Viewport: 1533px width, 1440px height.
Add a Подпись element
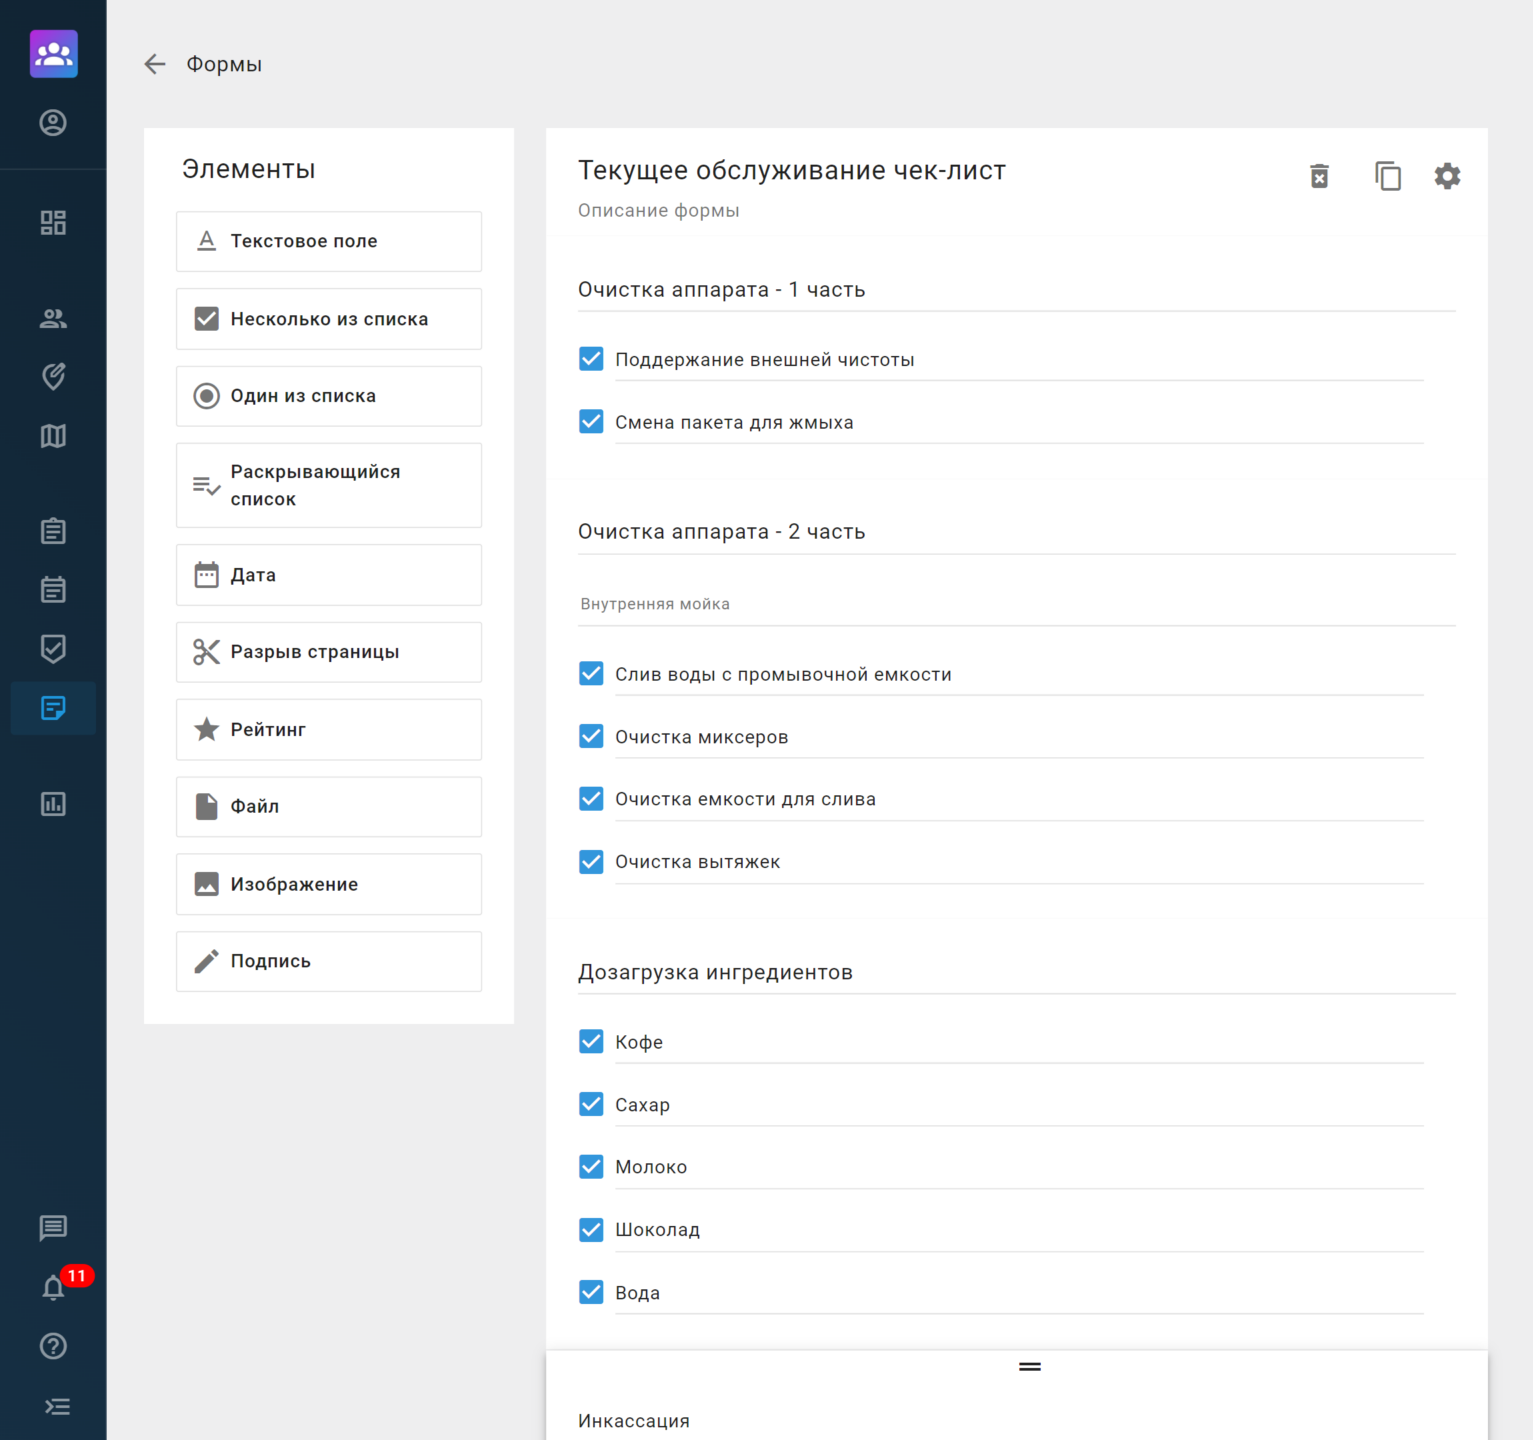point(329,962)
